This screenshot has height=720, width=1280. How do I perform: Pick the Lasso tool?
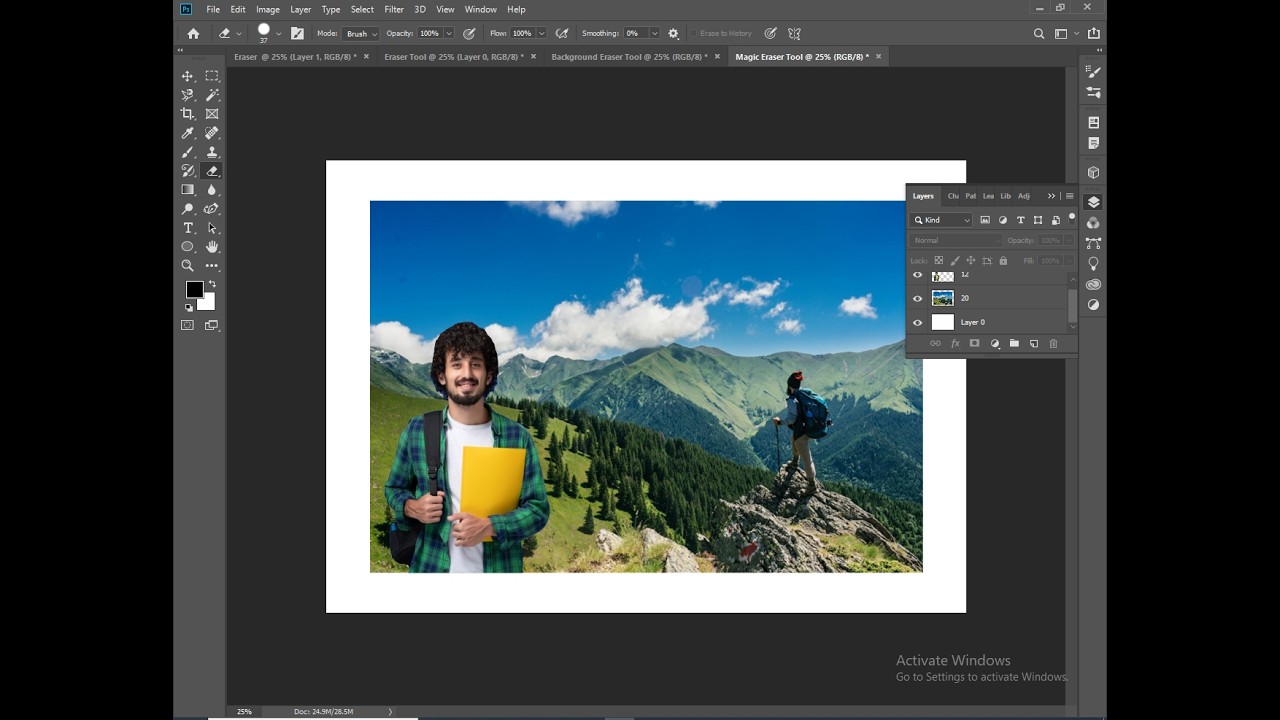[187, 95]
